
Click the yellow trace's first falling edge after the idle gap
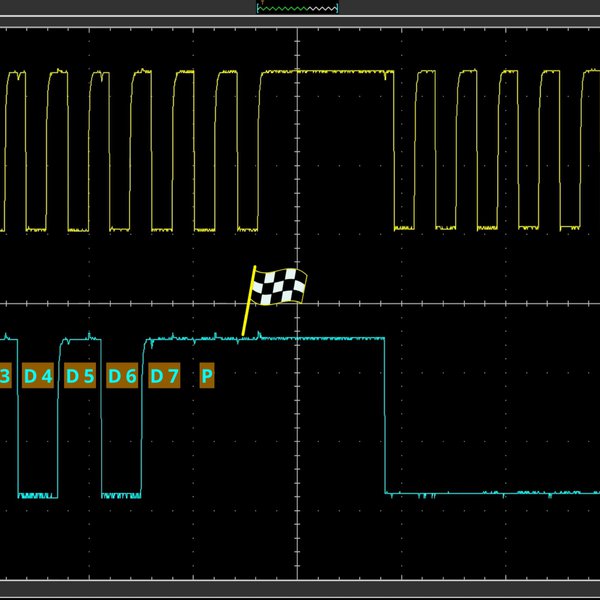coord(395,150)
